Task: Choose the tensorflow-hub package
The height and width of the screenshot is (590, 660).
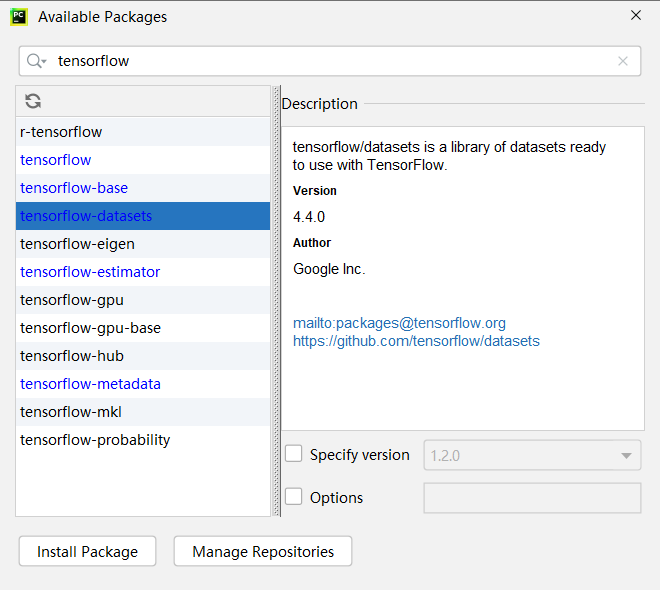Action: pos(72,356)
